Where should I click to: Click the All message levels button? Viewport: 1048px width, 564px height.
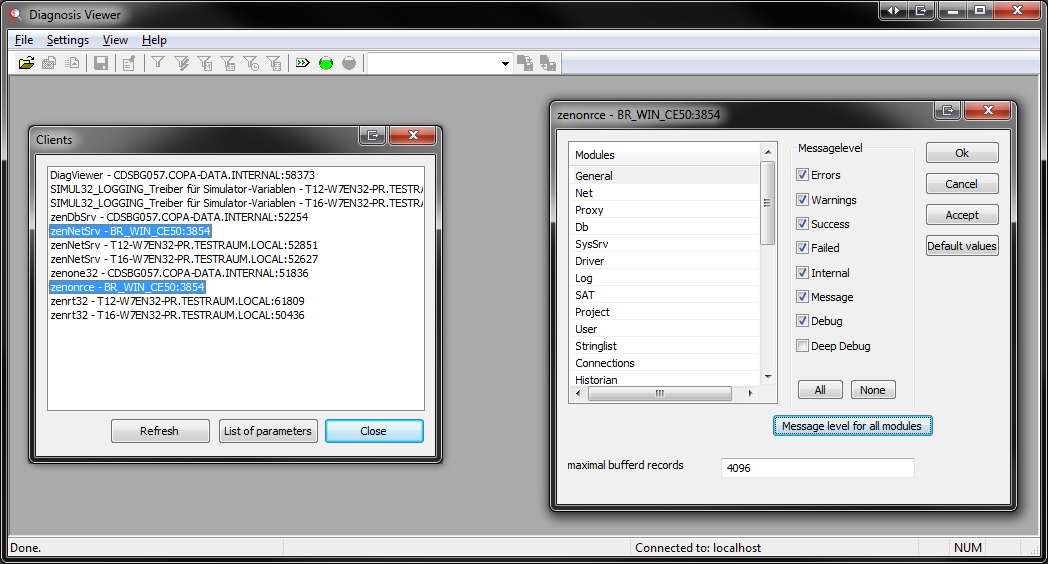(820, 390)
